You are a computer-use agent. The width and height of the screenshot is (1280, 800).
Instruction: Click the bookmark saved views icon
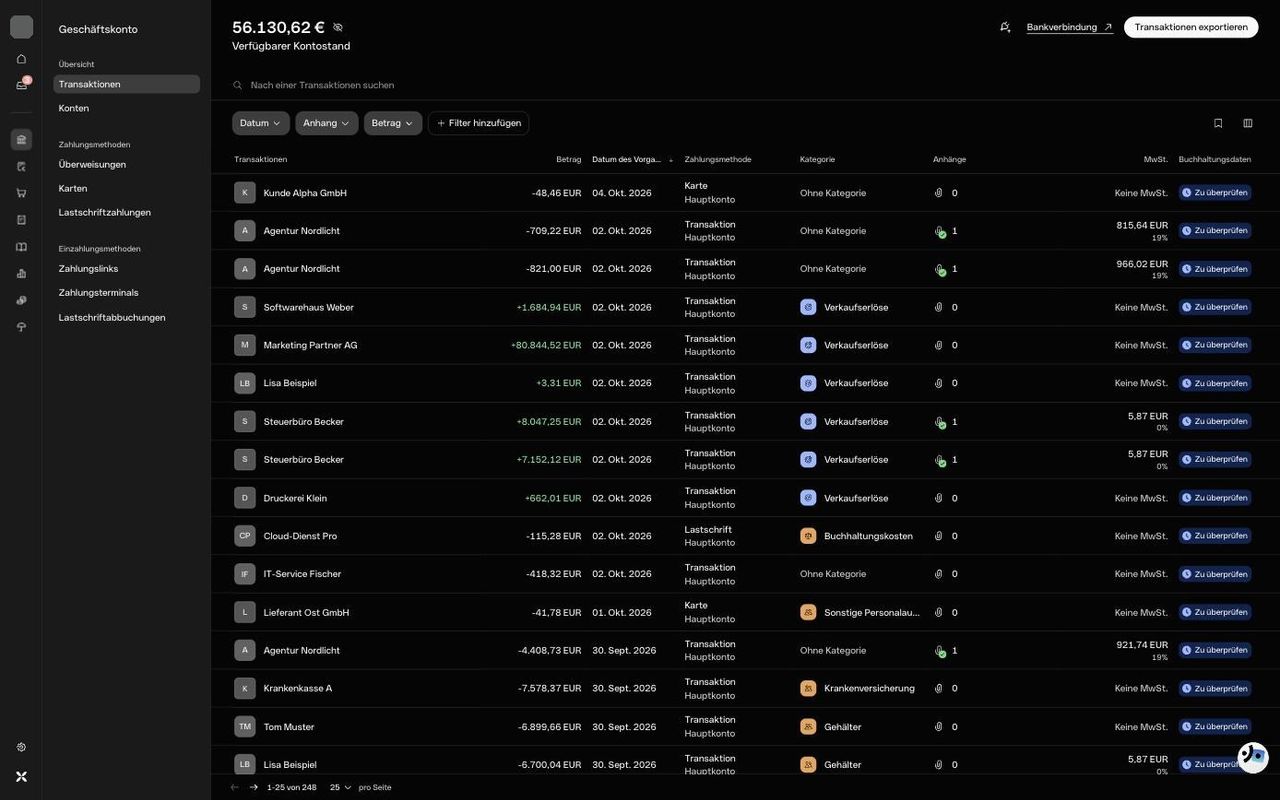tap(1218, 123)
